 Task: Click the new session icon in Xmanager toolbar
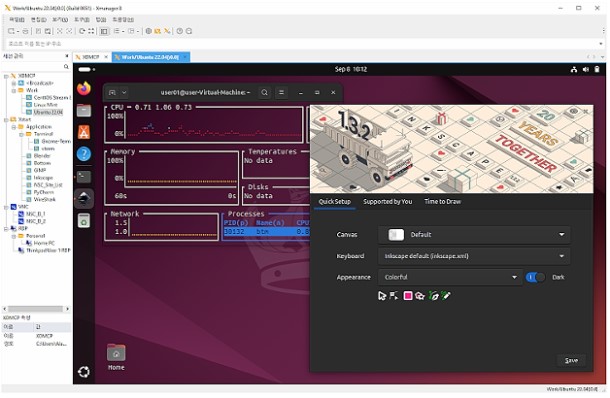tap(11, 31)
